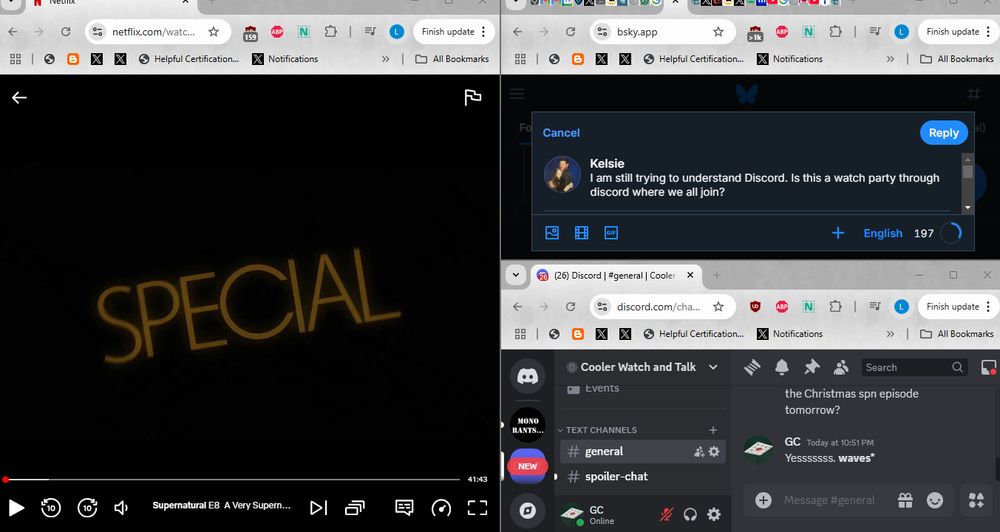
Task: Open Extensions puzzle menu in Netflix window
Action: pyautogui.click(x=330, y=32)
